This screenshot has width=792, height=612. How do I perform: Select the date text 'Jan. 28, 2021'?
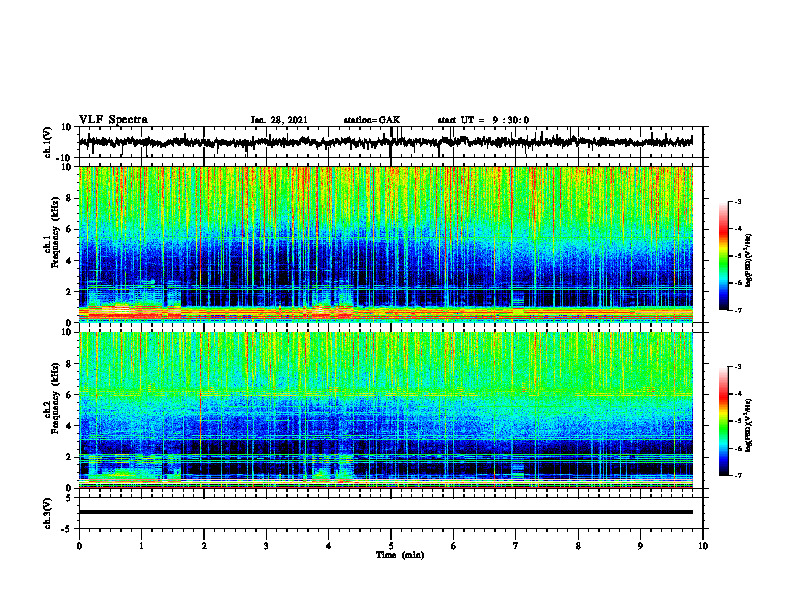279,120
